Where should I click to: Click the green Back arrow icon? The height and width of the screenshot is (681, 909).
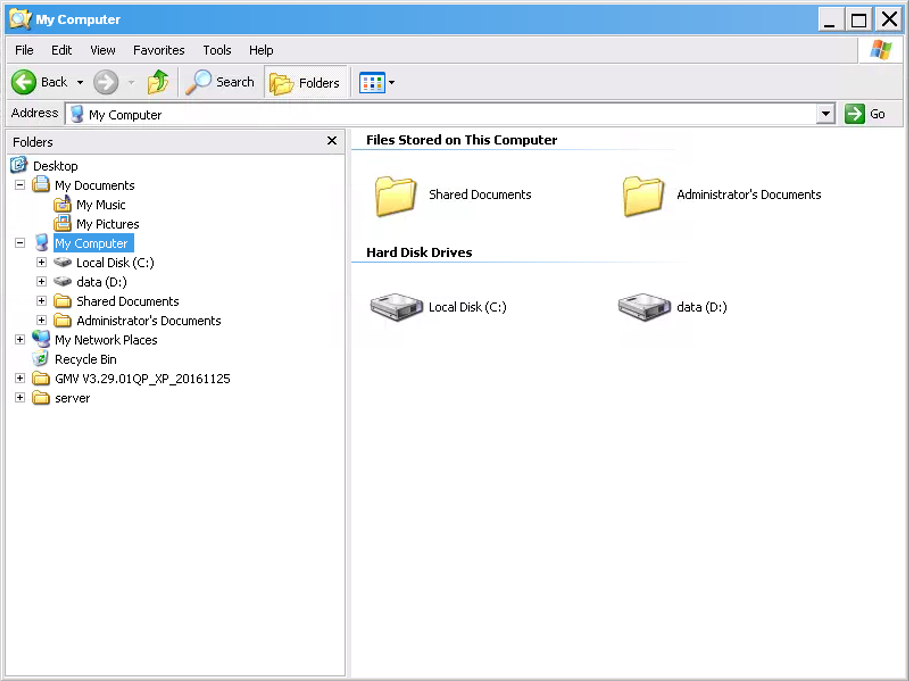tap(24, 82)
